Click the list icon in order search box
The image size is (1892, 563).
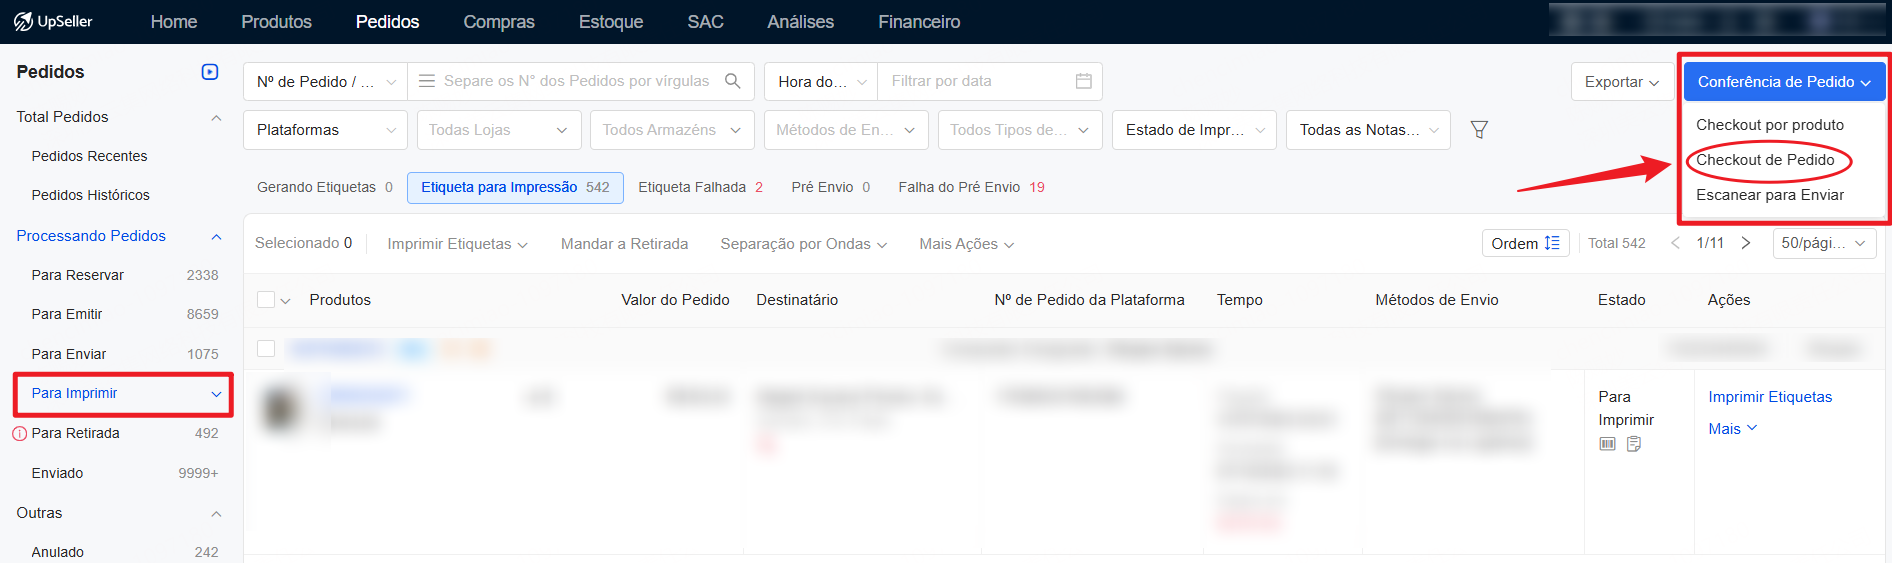point(426,81)
